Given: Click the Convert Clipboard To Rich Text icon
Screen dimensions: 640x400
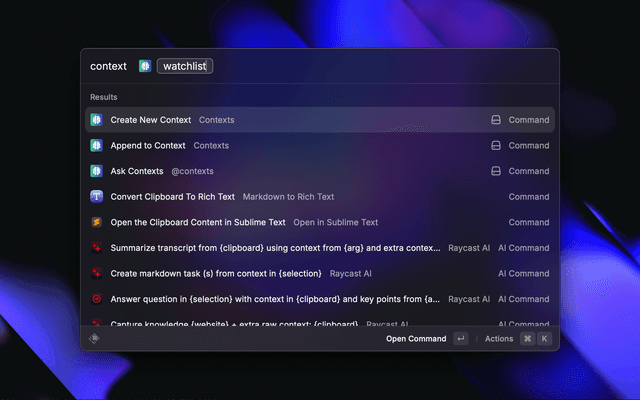Looking at the screenshot, I should point(97,197).
